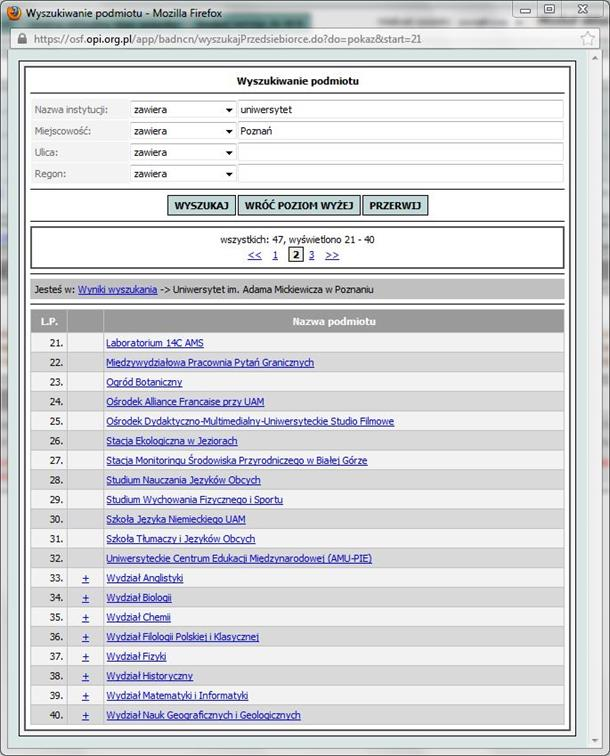The image size is (610, 756).
Task: Open Ulica condition dropdown
Action: click(183, 152)
